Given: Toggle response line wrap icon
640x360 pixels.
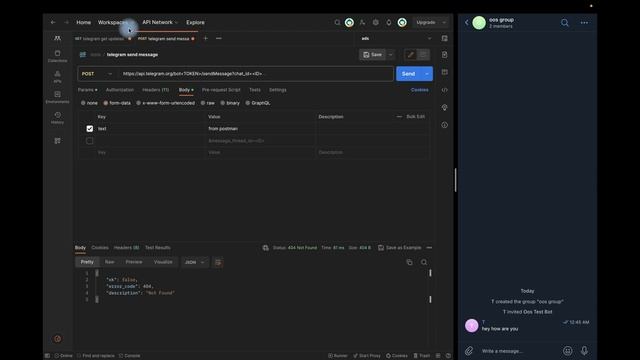Looking at the screenshot, I should pyautogui.click(x=218, y=262).
